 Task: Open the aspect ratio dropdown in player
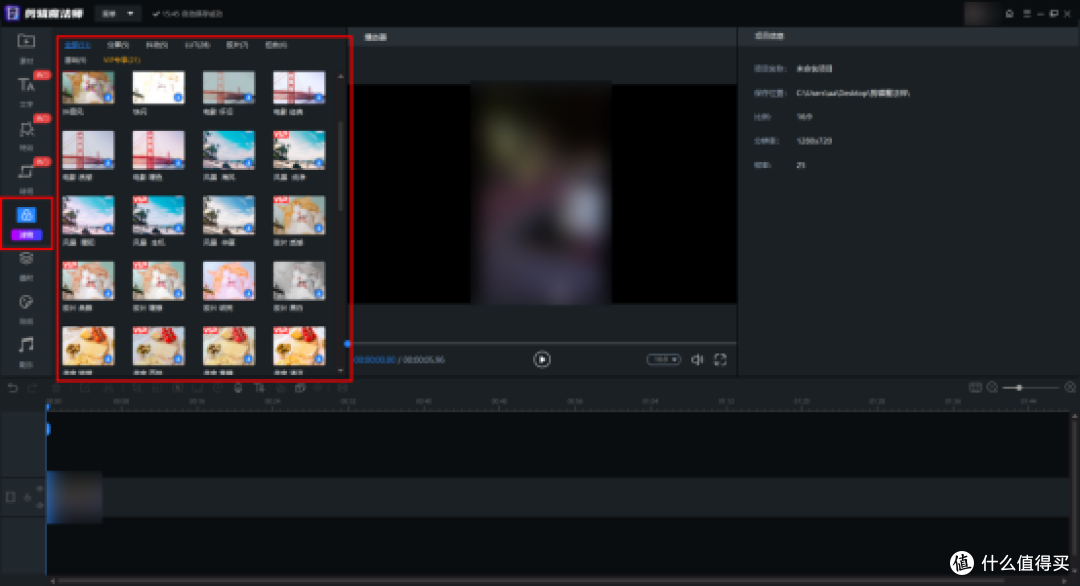click(663, 359)
